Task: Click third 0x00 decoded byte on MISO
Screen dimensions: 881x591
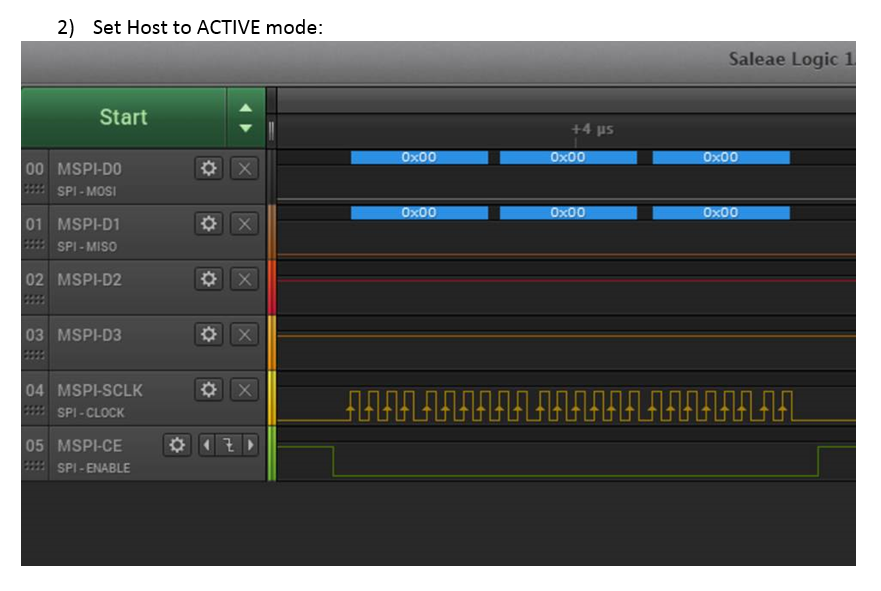Action: click(x=721, y=213)
